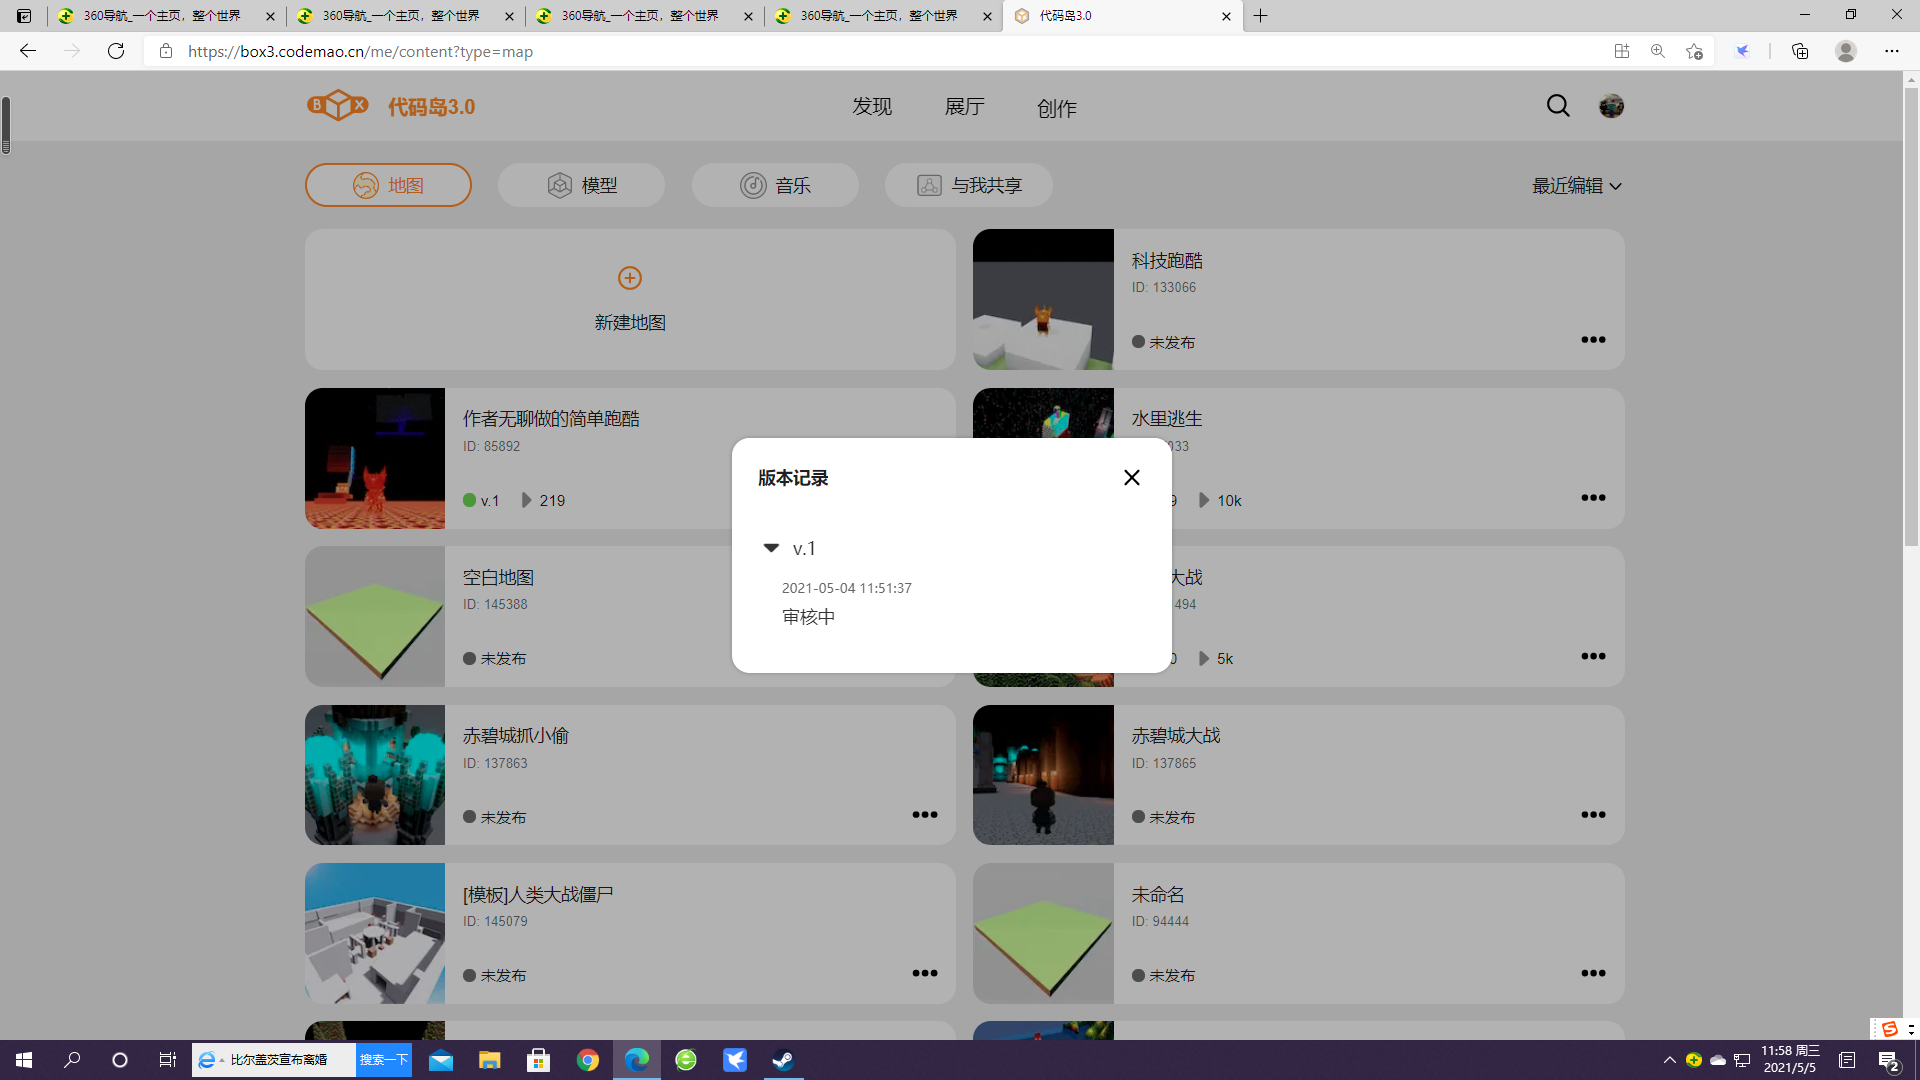Click the v.1 status of 作者无聊做的简单跑酷
Viewport: 1920px width, 1080px height.
481,500
